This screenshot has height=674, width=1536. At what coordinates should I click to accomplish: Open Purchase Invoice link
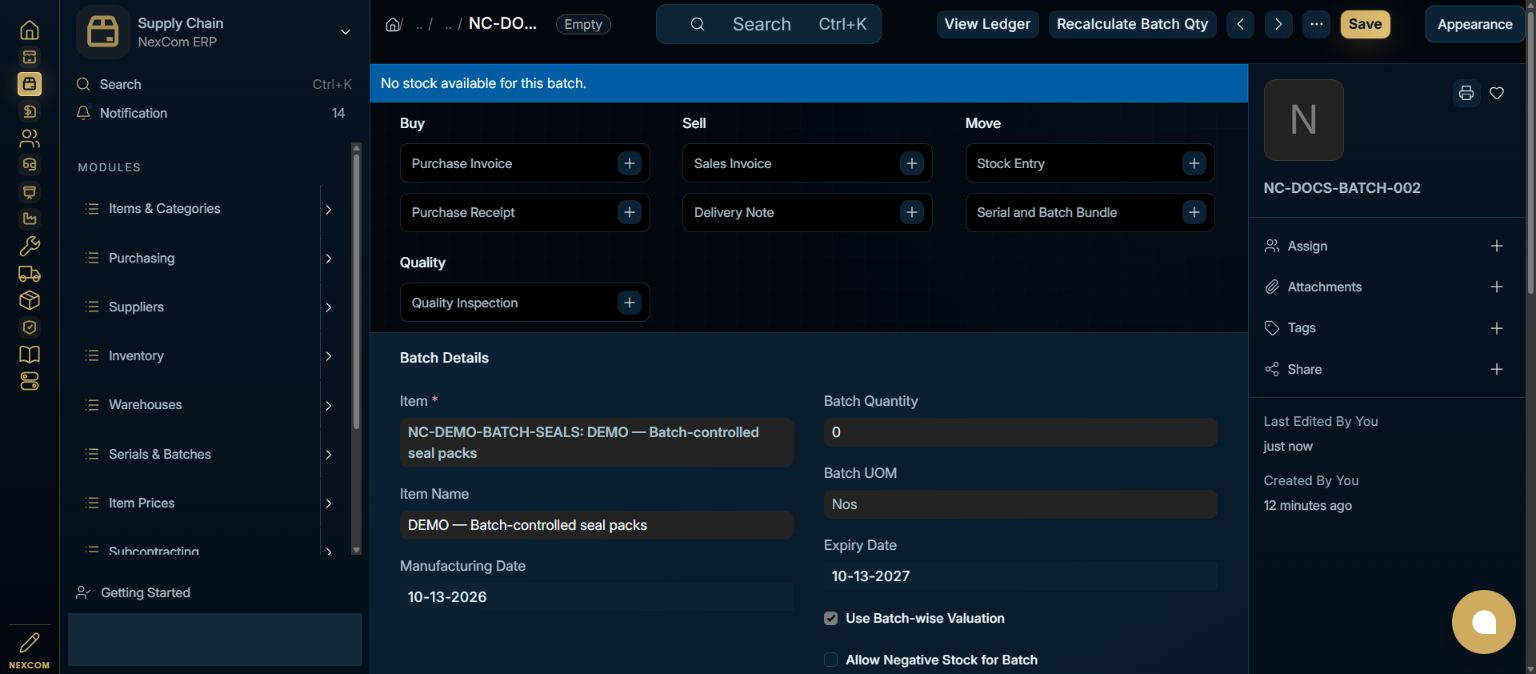pos(462,163)
